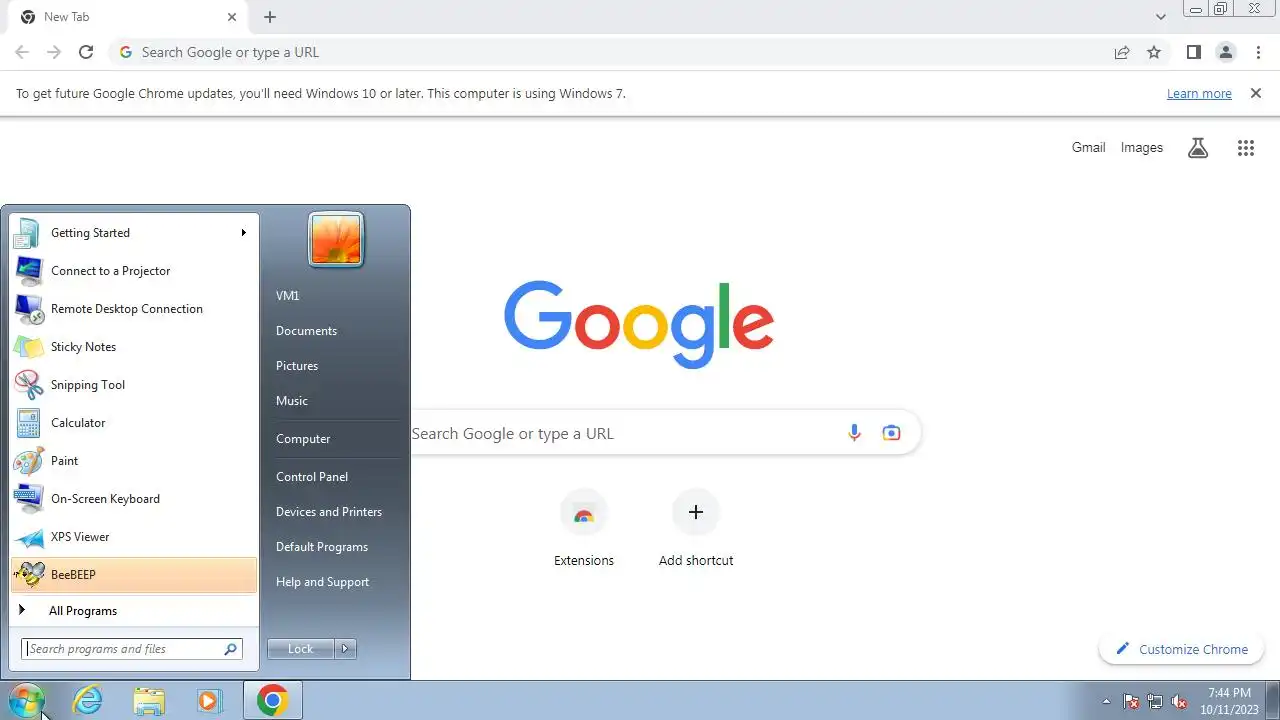
Task: Open Internet Explorer from taskbar
Action: tap(88, 701)
